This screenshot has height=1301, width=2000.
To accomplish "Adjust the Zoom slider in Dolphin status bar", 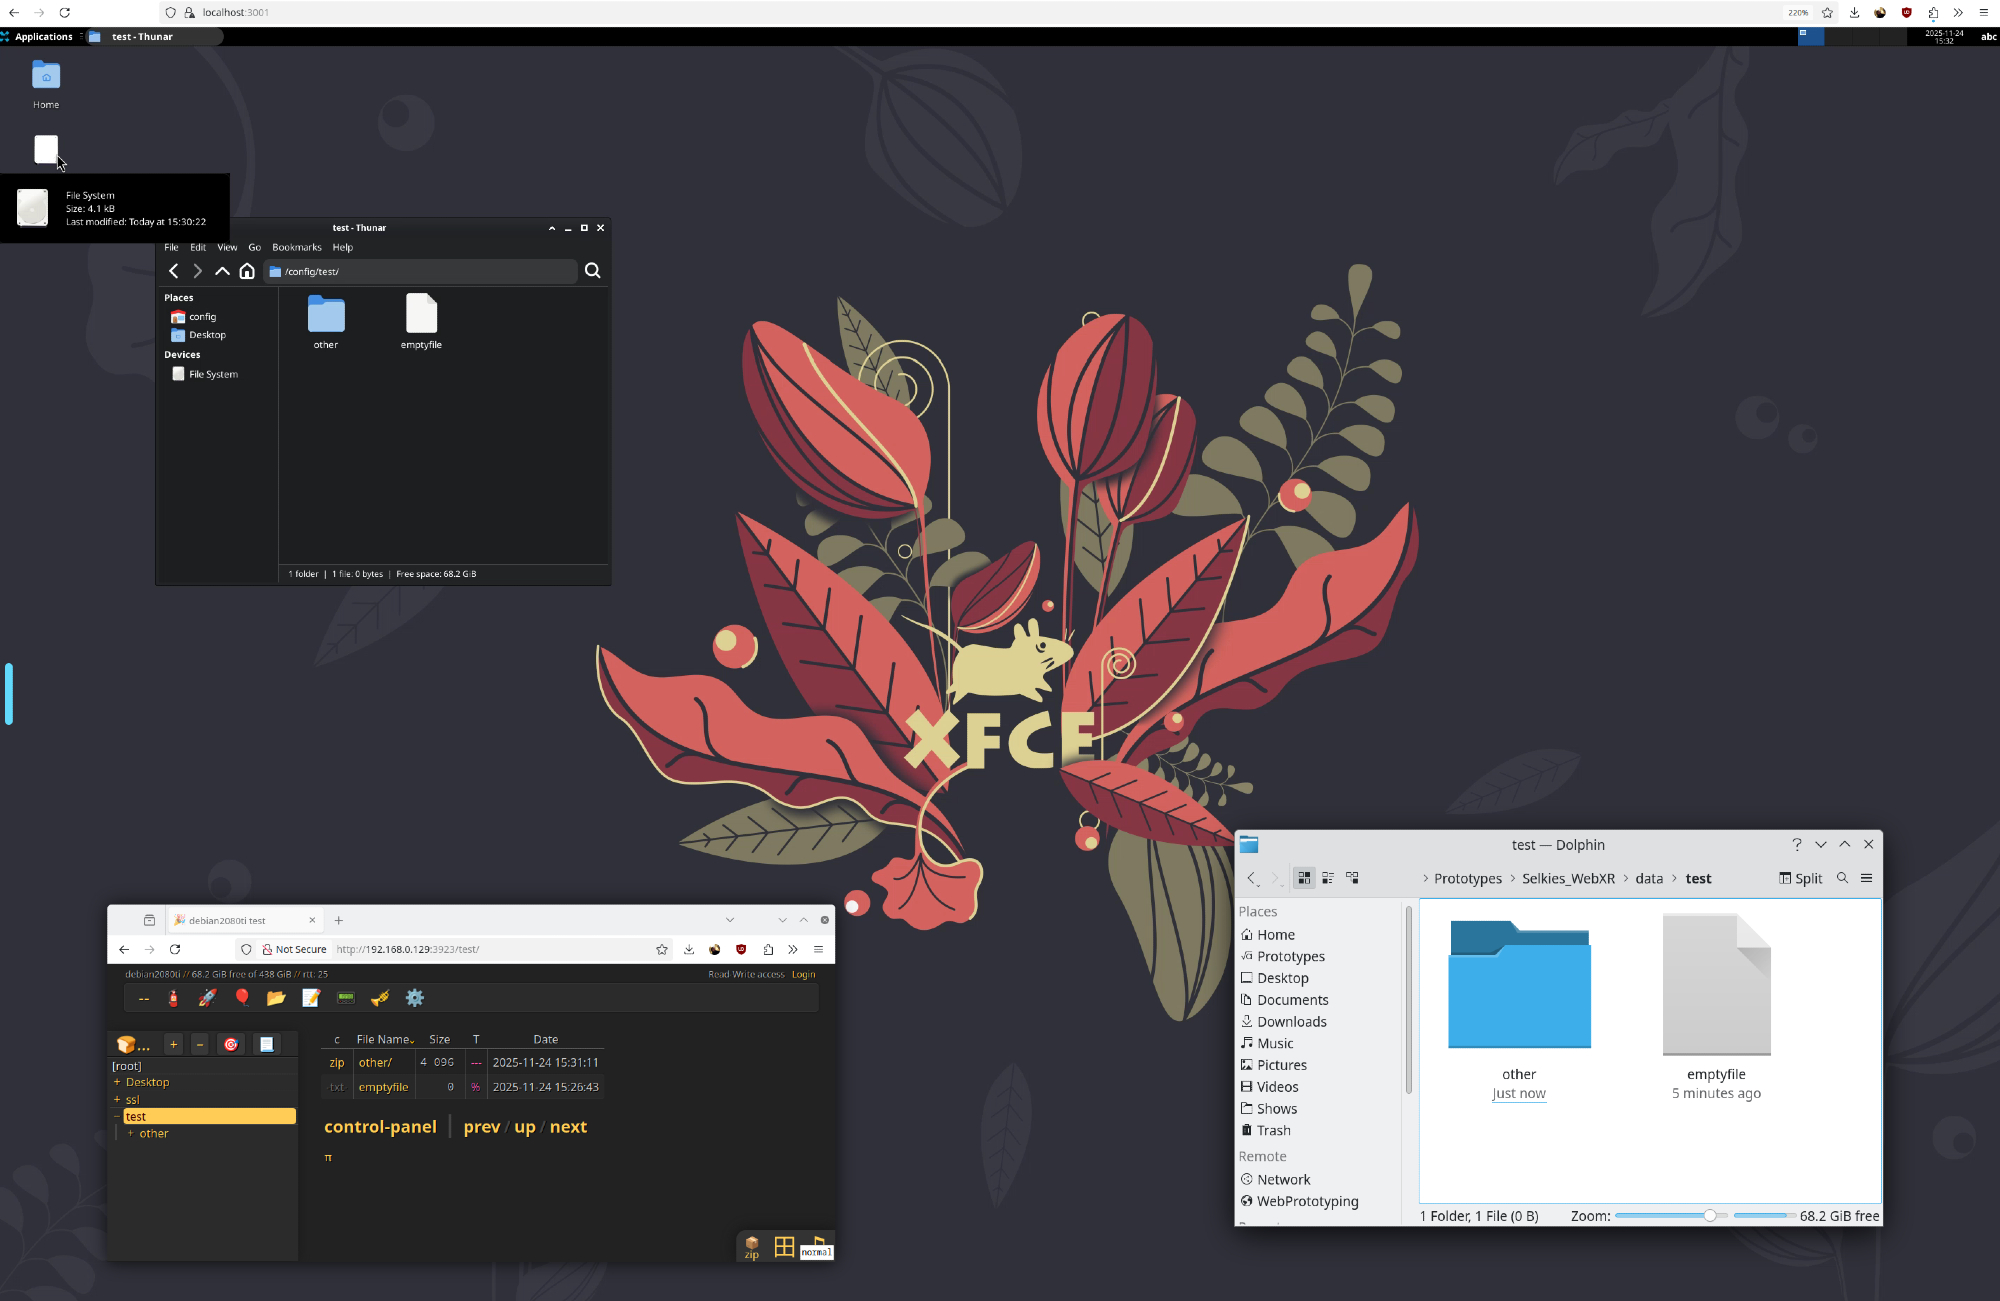I will click(x=1709, y=1216).
